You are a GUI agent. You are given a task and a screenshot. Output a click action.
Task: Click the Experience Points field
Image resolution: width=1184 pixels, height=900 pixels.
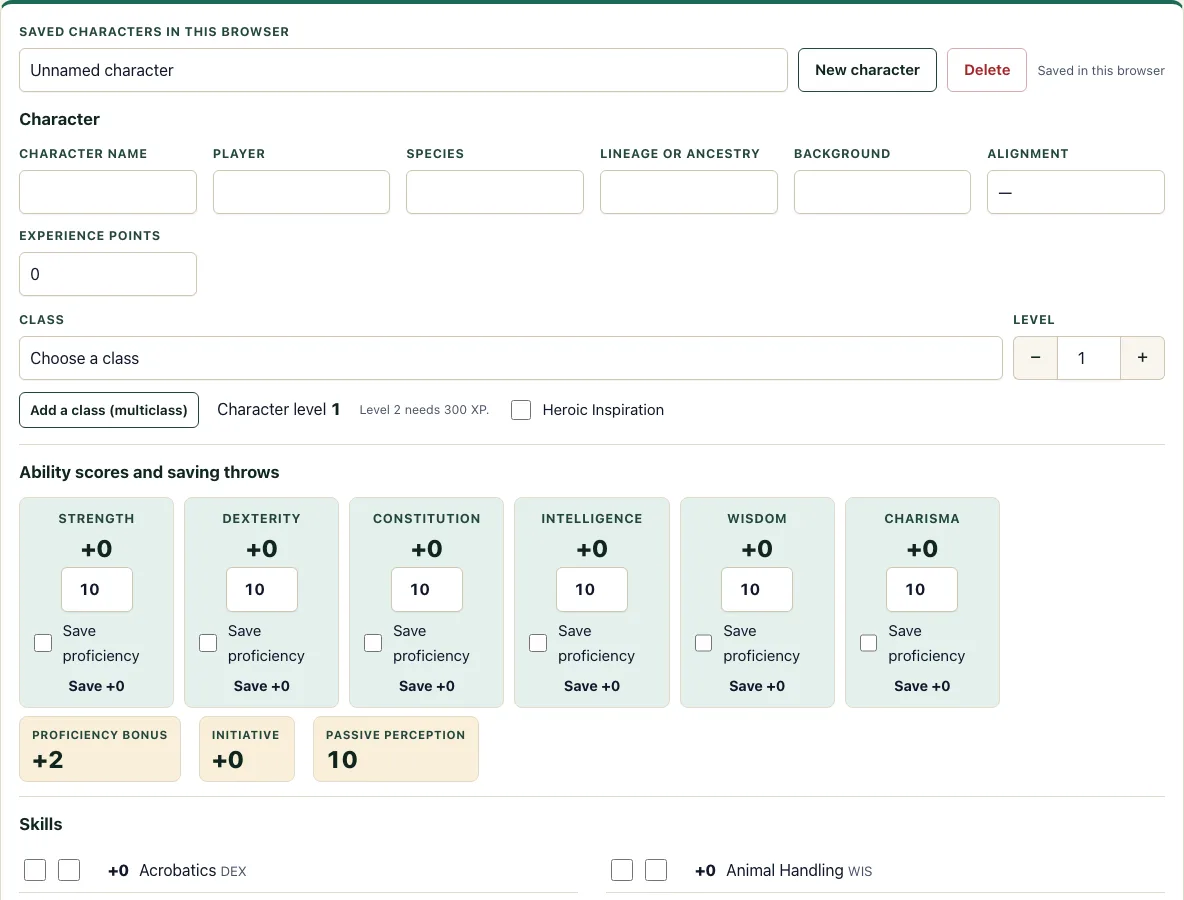108,274
